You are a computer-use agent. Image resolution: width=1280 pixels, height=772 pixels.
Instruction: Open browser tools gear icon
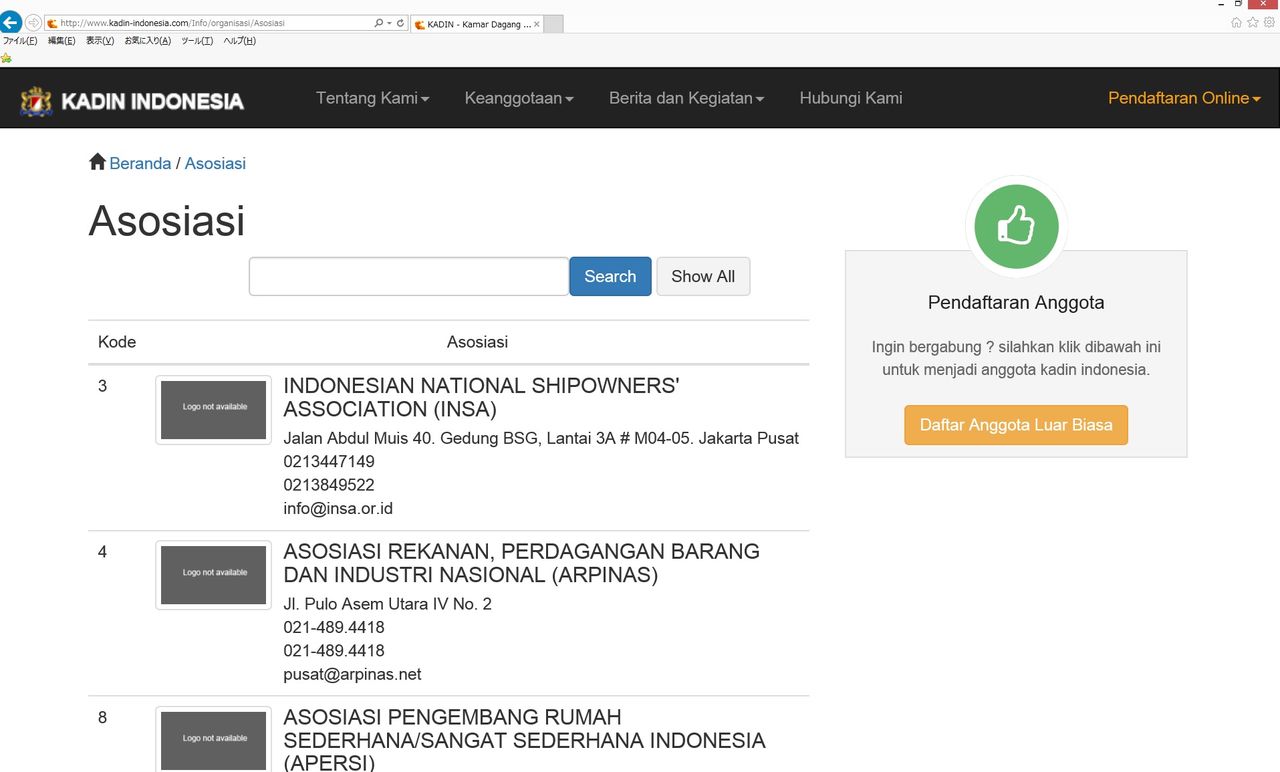(1269, 22)
